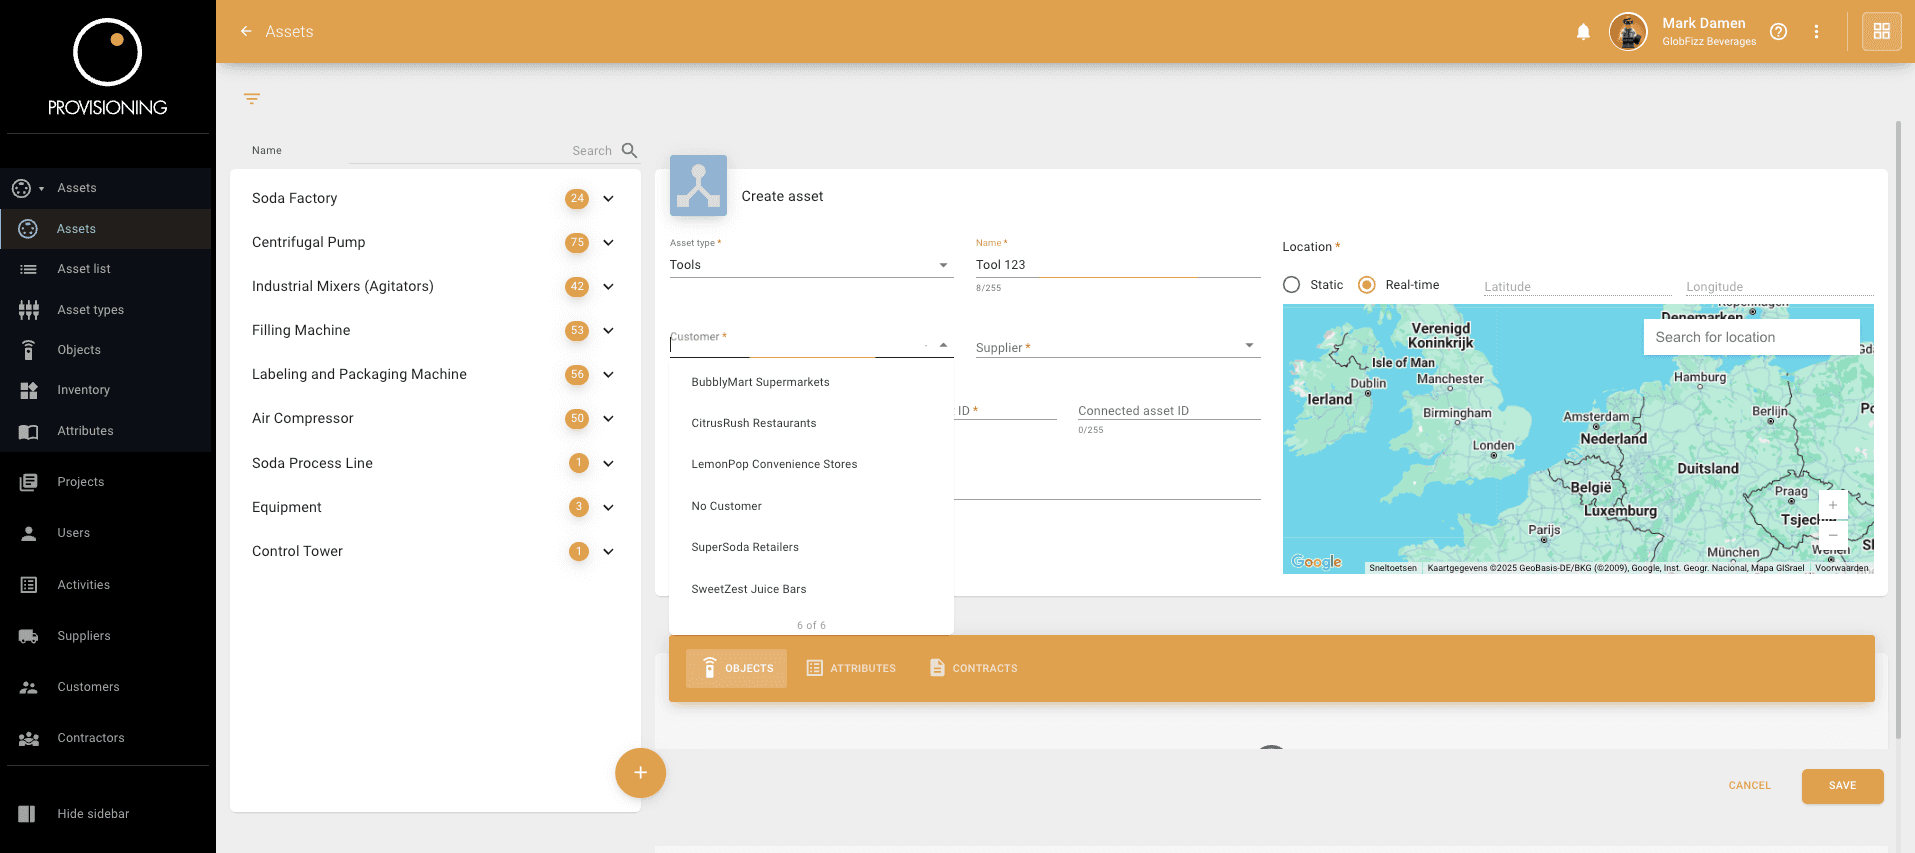Save the new asset
Viewport: 1915px width, 853px height.
[x=1842, y=786]
